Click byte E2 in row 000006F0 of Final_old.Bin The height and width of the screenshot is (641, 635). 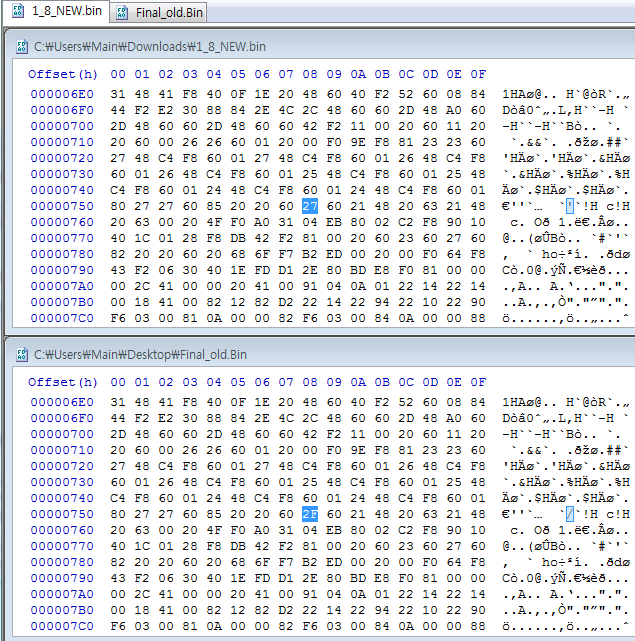click(166, 418)
